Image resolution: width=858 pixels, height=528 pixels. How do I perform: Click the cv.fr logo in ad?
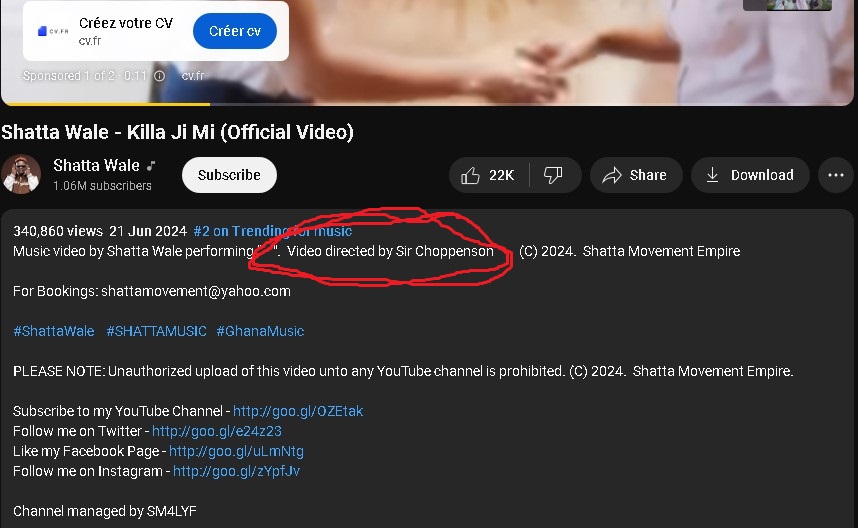53,31
